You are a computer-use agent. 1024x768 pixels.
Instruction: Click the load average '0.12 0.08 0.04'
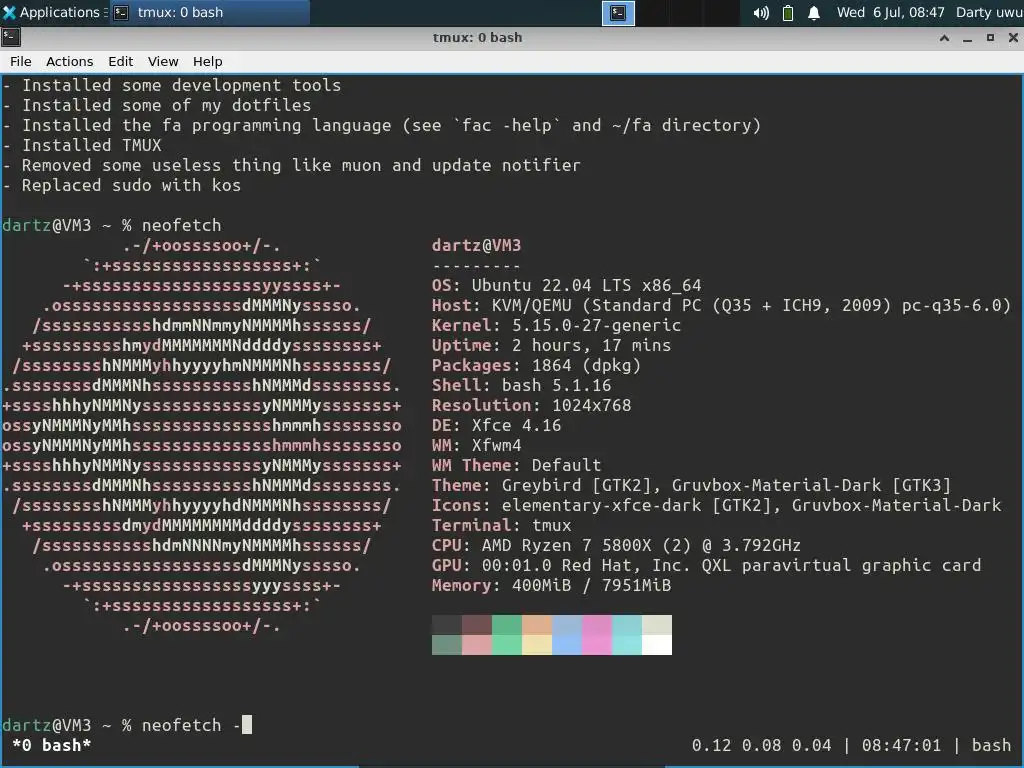[761, 745]
